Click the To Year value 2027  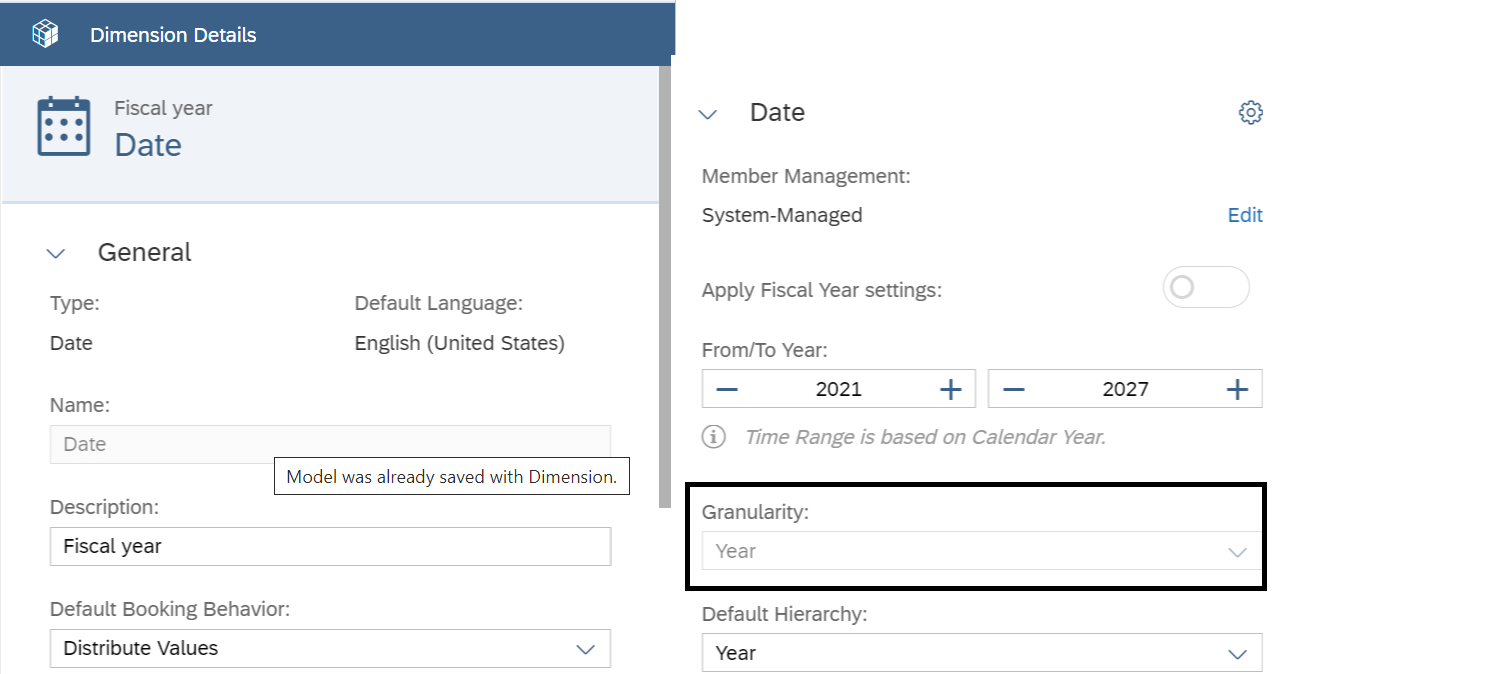(x=1125, y=389)
